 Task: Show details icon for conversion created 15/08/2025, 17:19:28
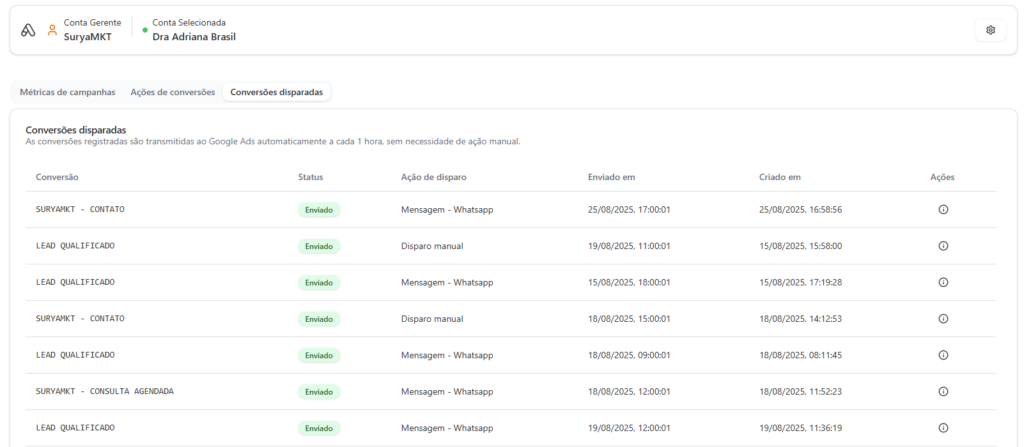click(x=942, y=282)
